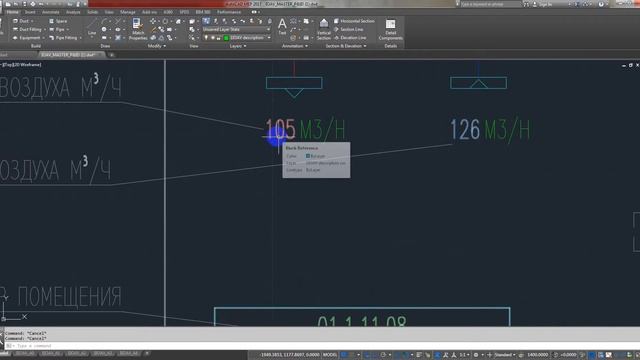Add a new drawing tab with plus

[x=111, y=55]
